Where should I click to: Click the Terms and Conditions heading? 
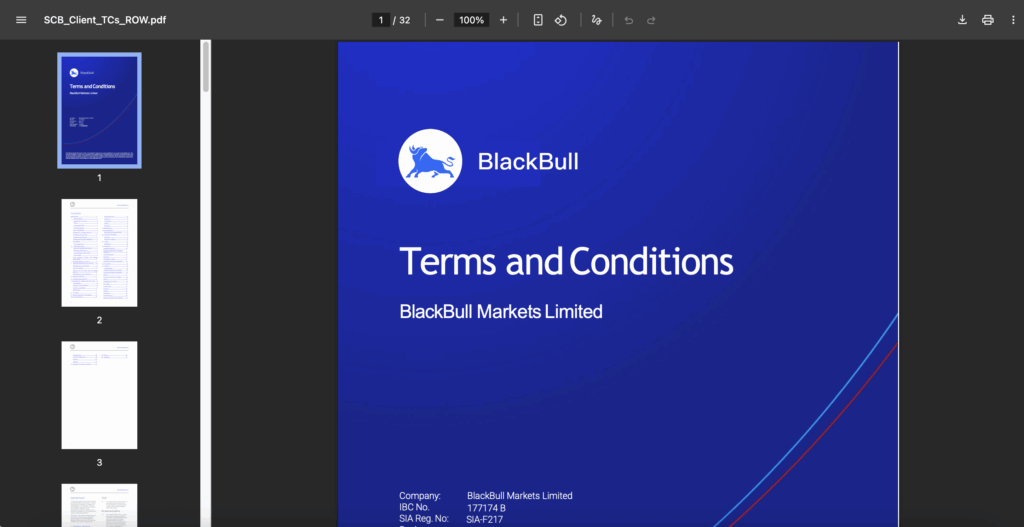(x=566, y=262)
